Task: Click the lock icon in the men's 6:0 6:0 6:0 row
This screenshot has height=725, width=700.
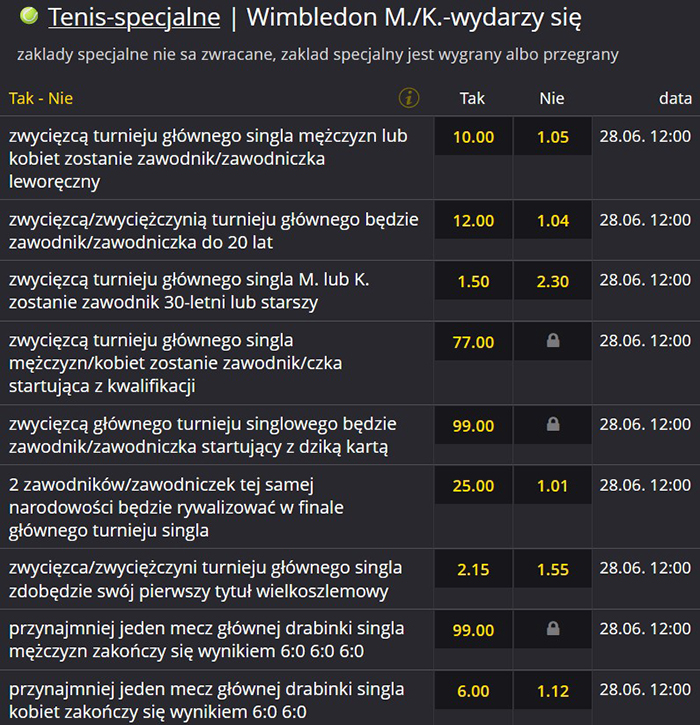Action: [x=552, y=630]
